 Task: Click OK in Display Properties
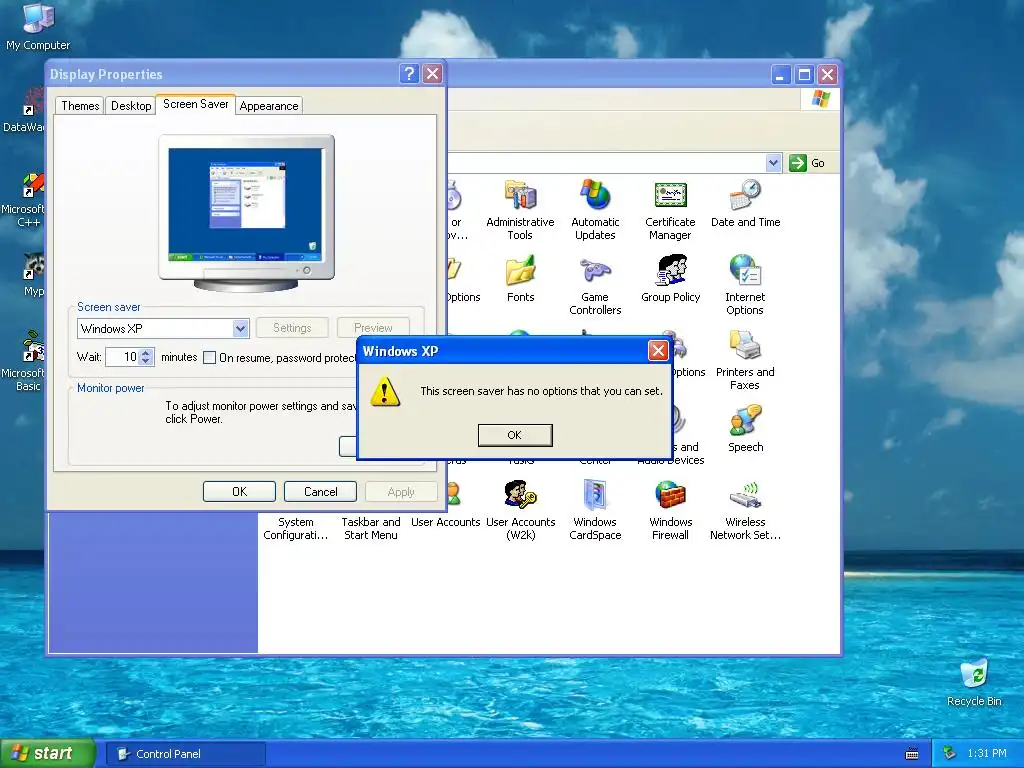pyautogui.click(x=239, y=492)
